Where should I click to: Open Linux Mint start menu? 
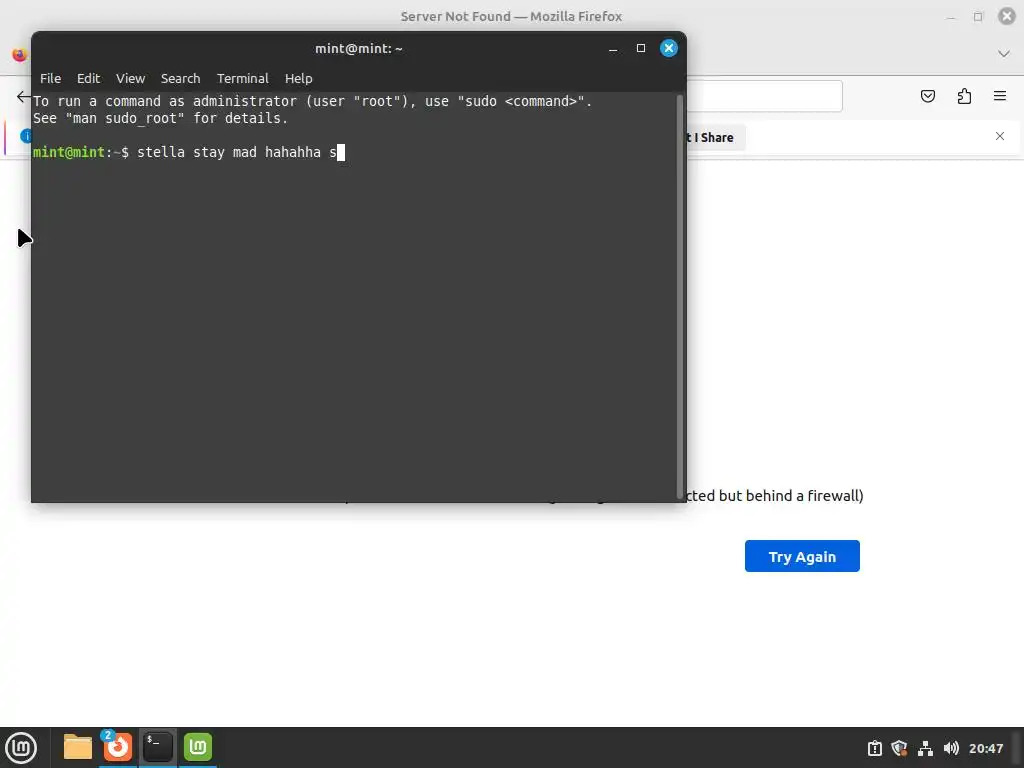click(21, 748)
